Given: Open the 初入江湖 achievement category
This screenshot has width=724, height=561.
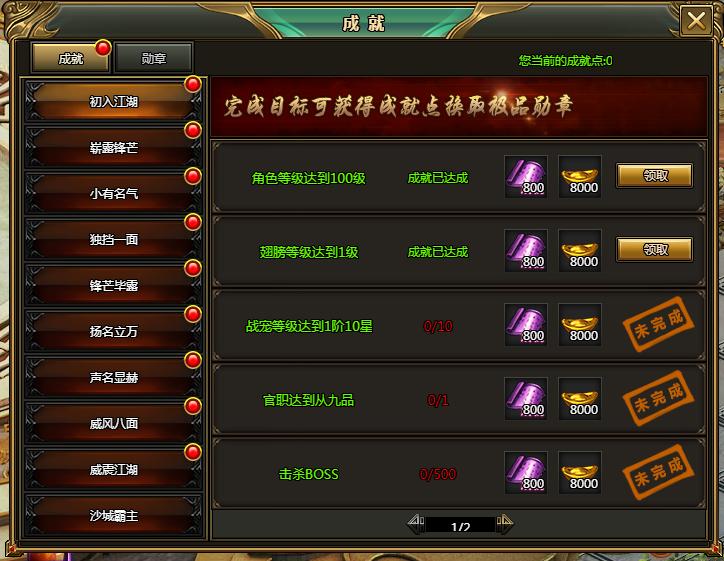Looking at the screenshot, I should click(114, 101).
